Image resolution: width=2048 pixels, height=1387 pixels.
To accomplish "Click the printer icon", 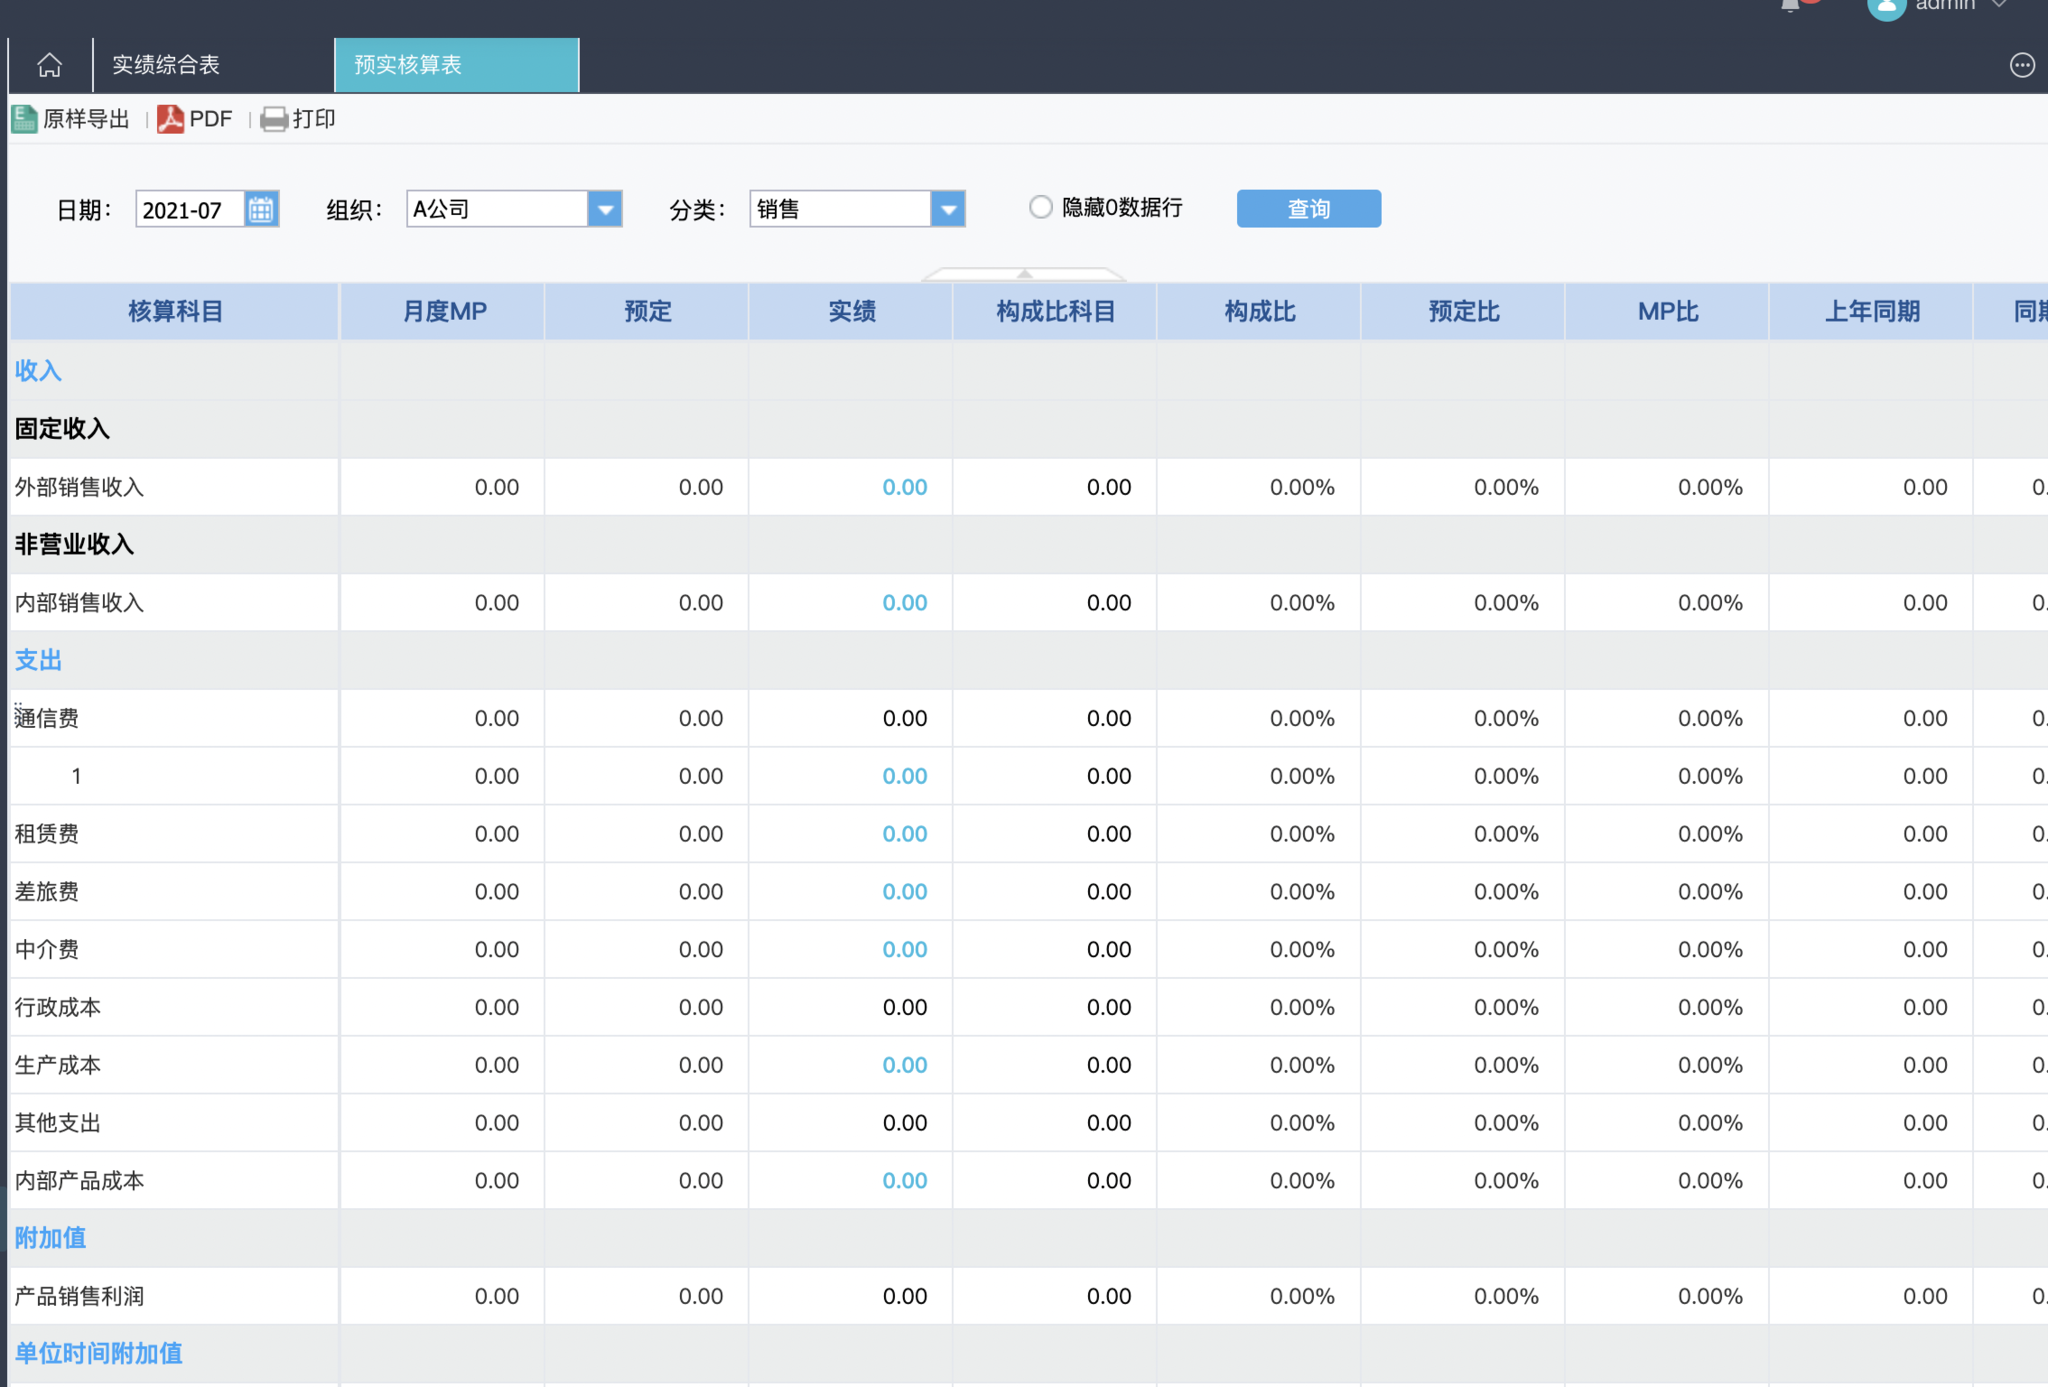I will click(274, 119).
